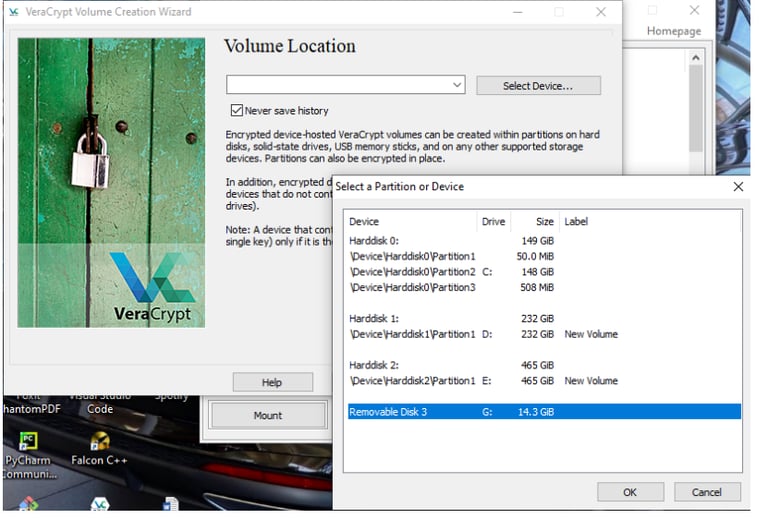Click the Device column header
Image resolution: width=768 pixels, height=518 pixels.
410,221
